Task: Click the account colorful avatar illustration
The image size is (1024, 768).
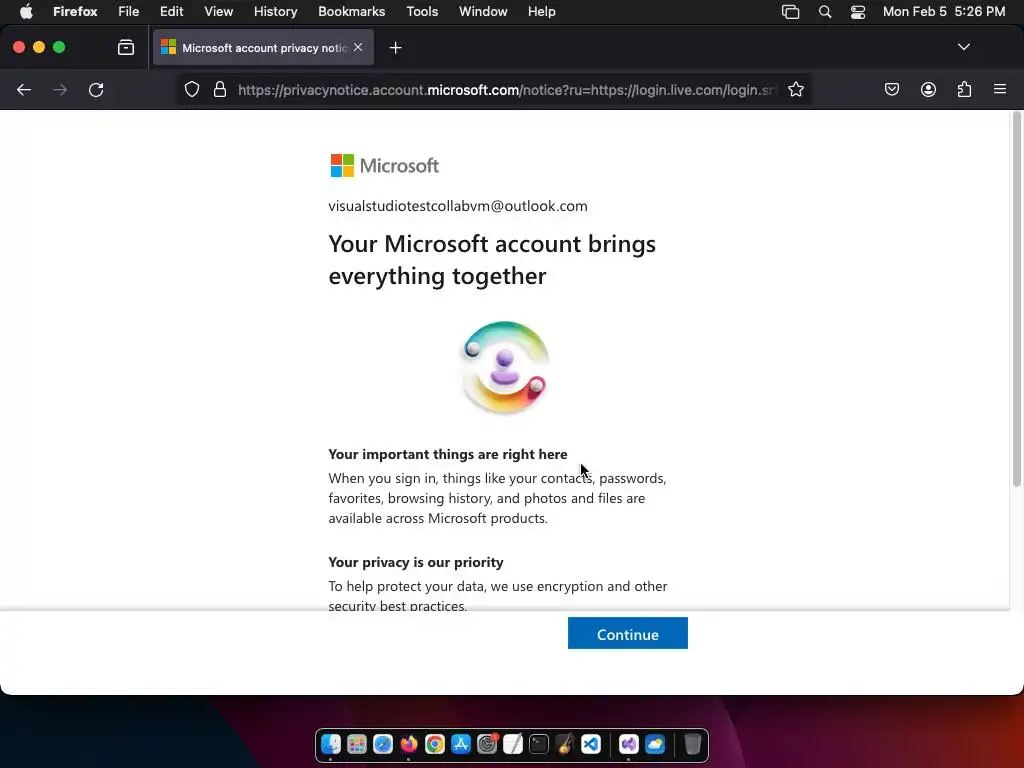Action: click(x=504, y=367)
